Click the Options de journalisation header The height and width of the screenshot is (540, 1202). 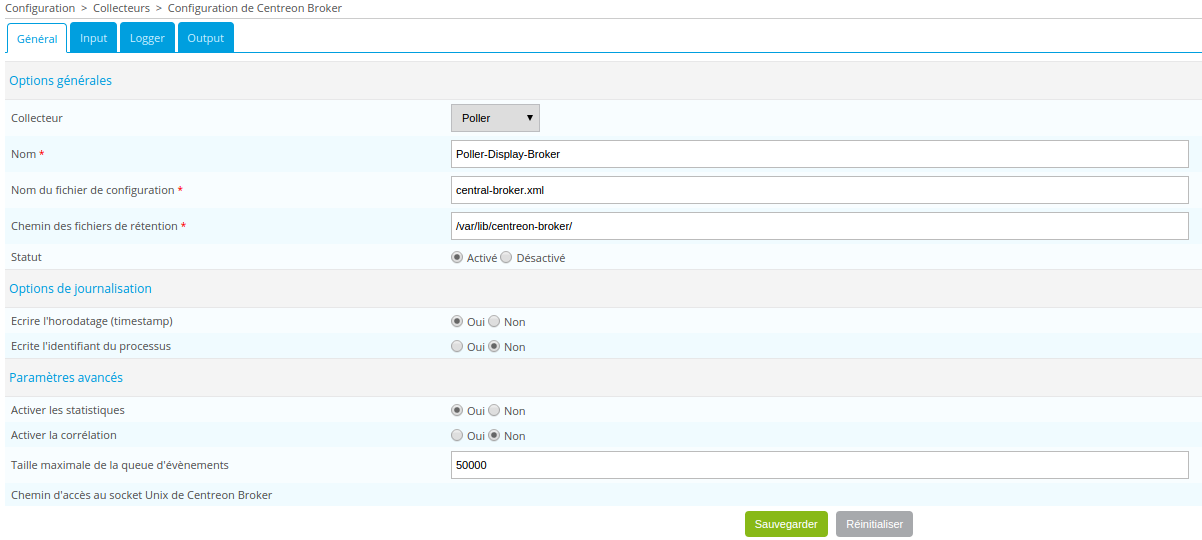tap(80, 288)
